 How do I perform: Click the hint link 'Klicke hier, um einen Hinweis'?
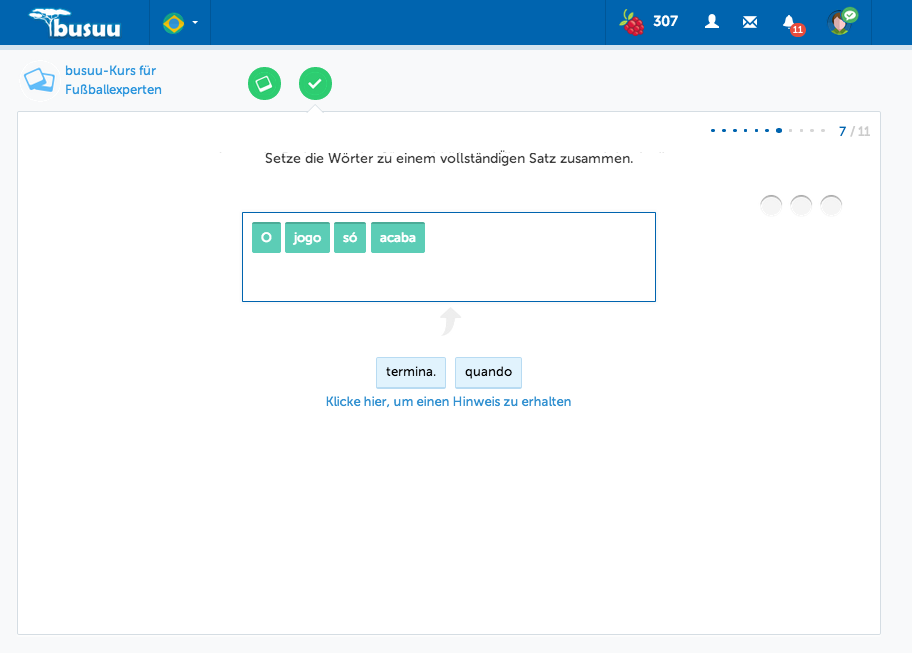tap(448, 402)
